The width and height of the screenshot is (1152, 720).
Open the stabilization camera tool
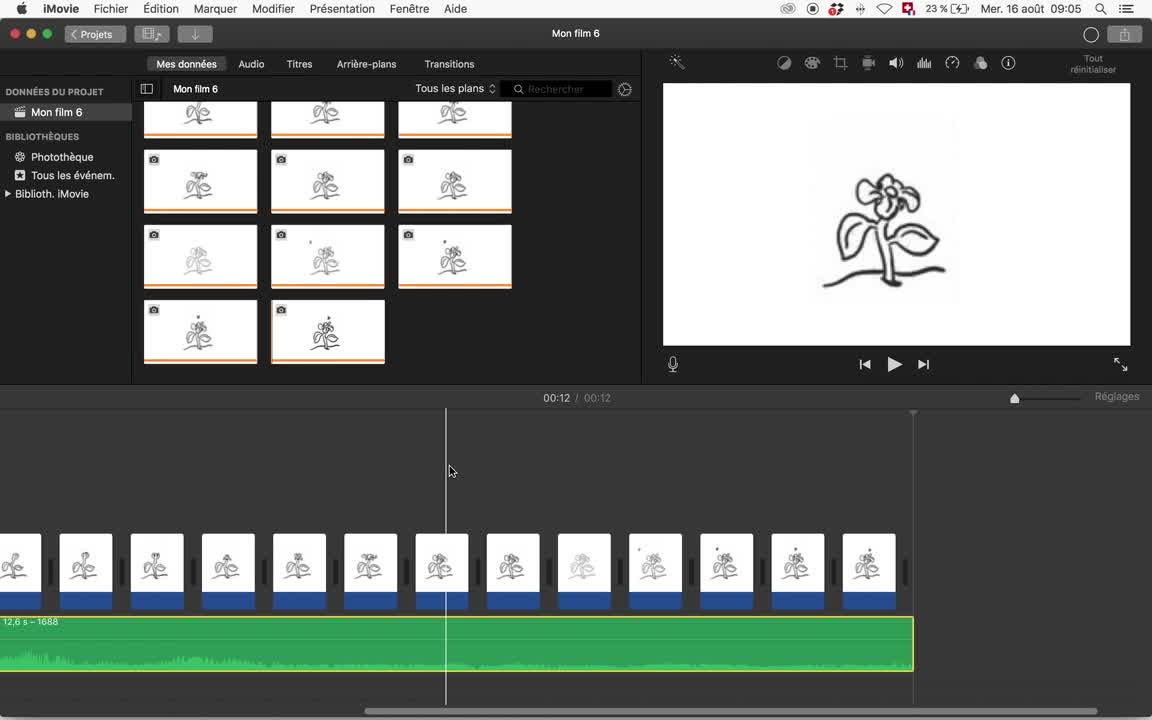868,63
